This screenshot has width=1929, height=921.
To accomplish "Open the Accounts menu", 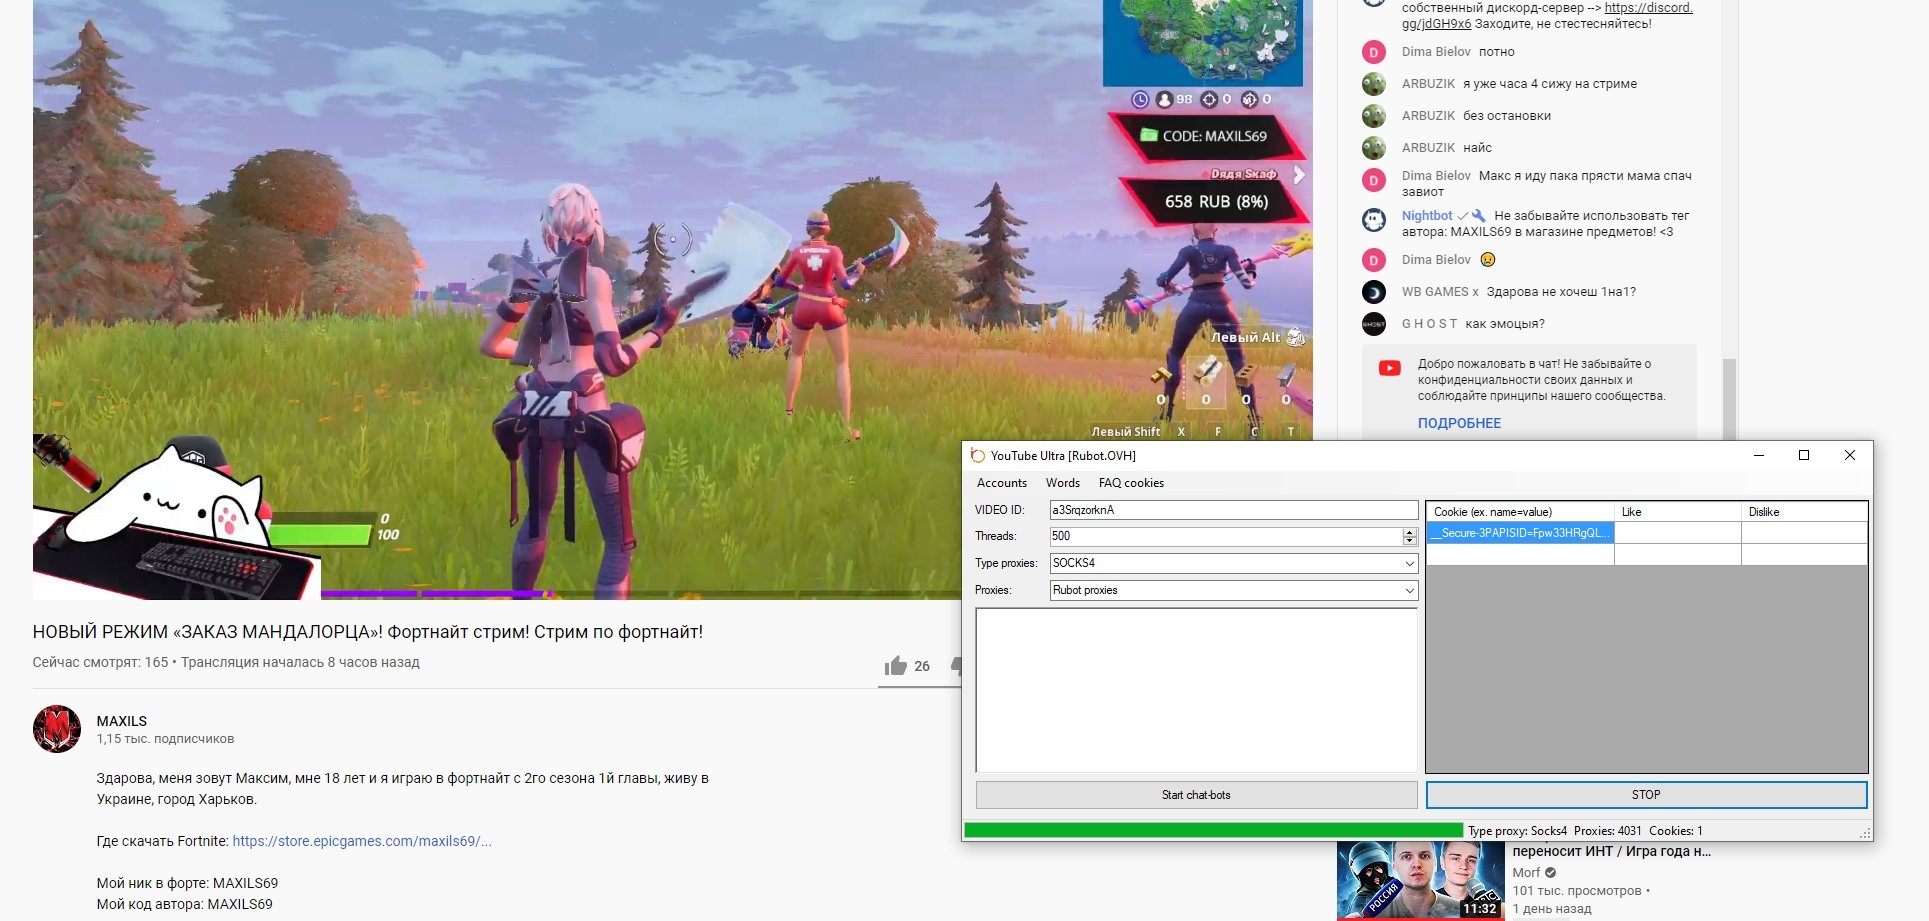I will pyautogui.click(x=1001, y=483).
